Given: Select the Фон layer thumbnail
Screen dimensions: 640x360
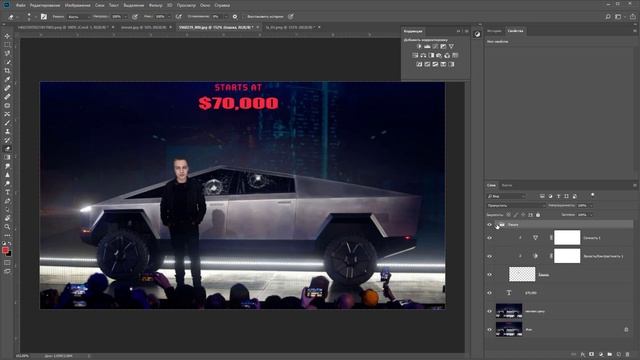Looking at the screenshot, I should 509,329.
